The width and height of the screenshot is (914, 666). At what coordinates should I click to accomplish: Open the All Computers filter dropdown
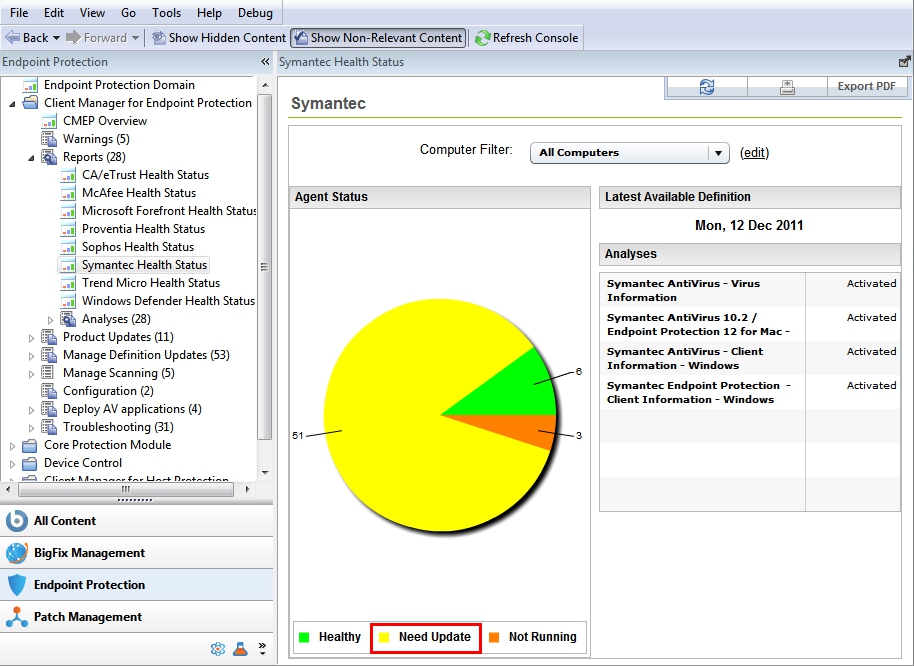coord(718,153)
